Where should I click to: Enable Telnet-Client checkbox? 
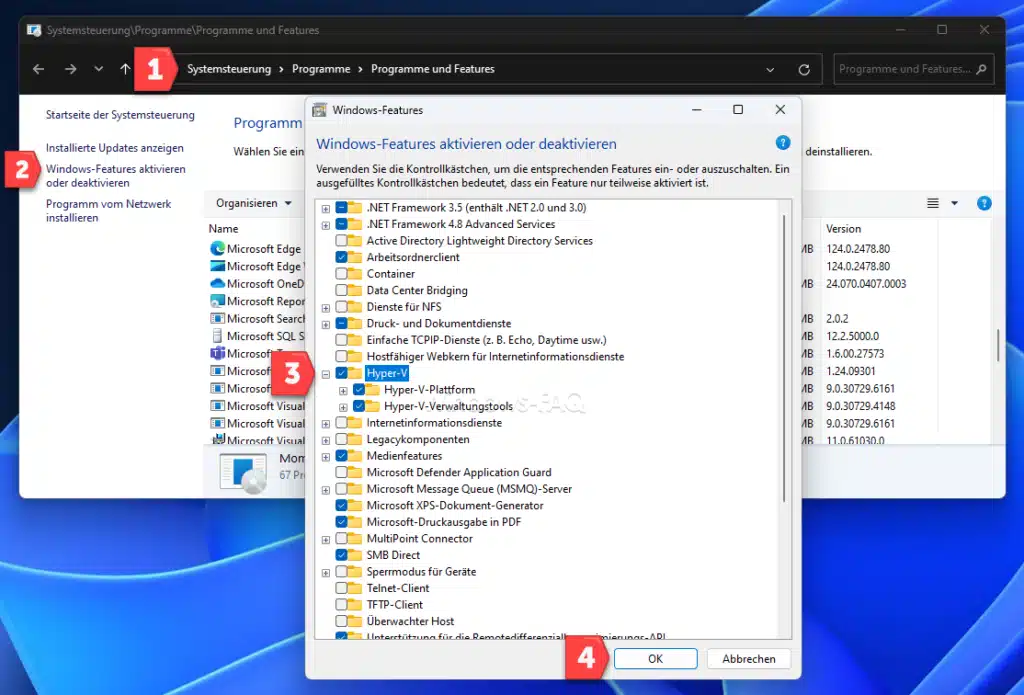click(x=341, y=588)
